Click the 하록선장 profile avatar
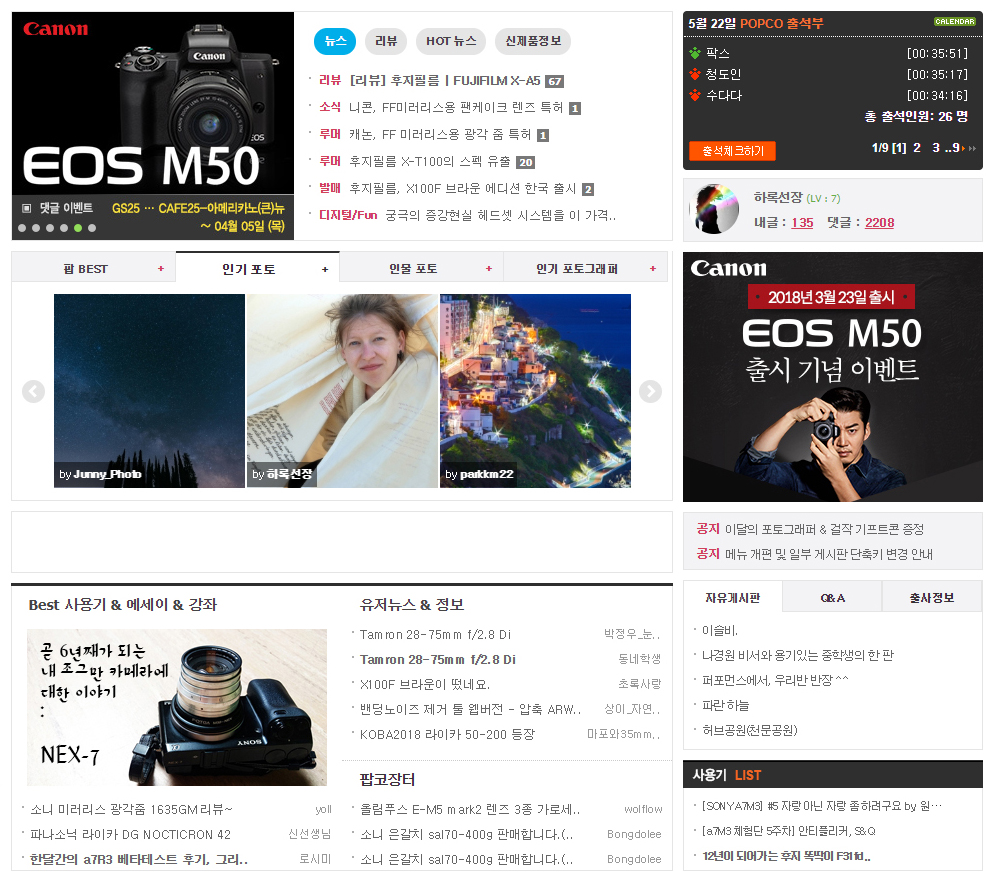Viewport: 994px width, 882px height. (715, 209)
